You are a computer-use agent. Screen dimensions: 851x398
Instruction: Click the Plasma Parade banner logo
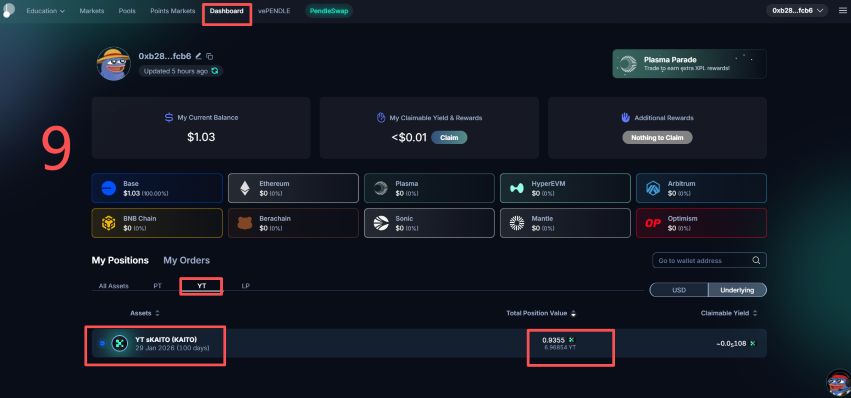pos(628,64)
